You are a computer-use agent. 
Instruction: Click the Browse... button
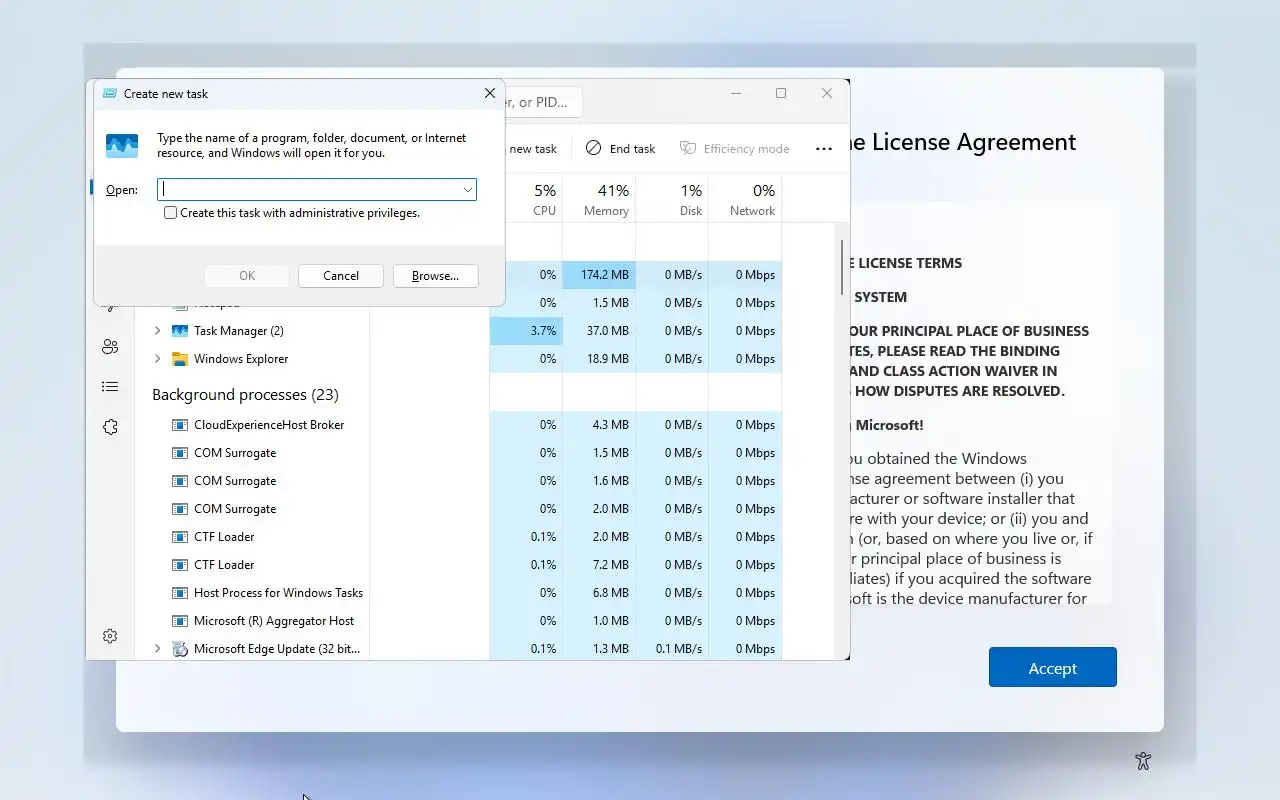[435, 276]
